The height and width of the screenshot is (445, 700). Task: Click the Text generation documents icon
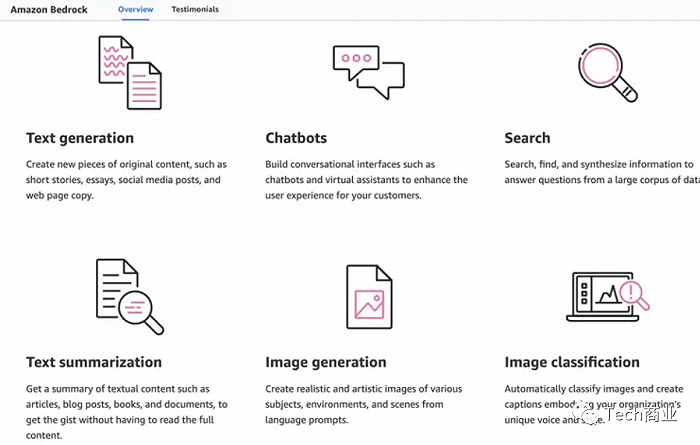click(x=130, y=73)
